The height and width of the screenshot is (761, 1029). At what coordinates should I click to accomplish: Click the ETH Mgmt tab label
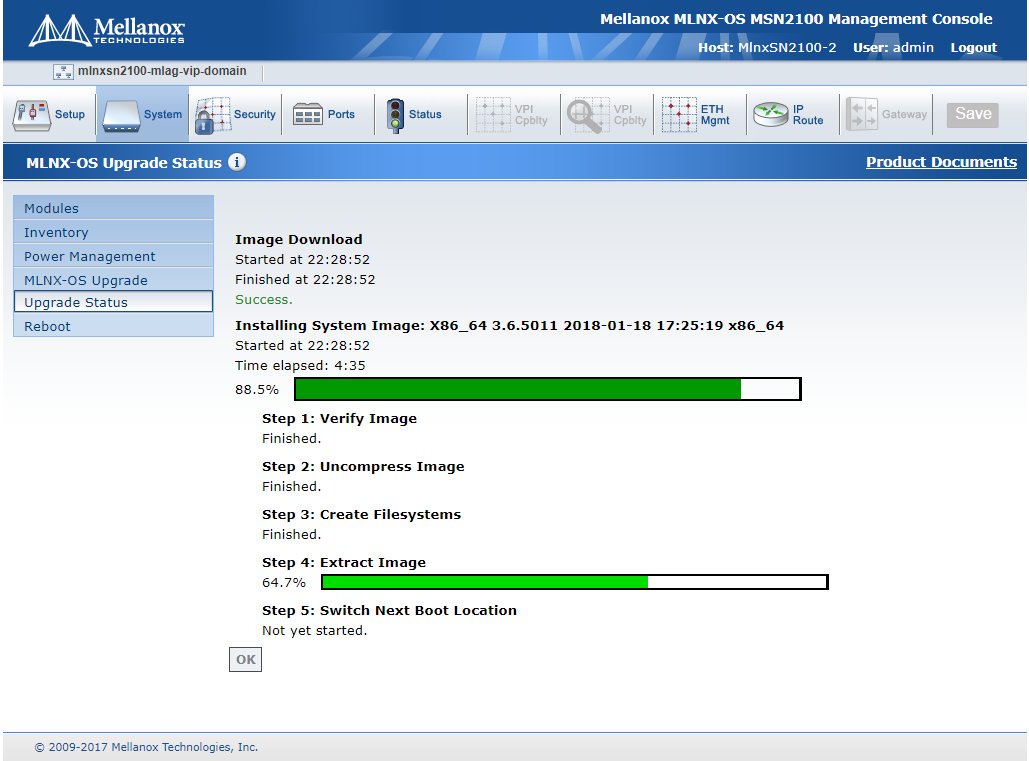point(715,115)
